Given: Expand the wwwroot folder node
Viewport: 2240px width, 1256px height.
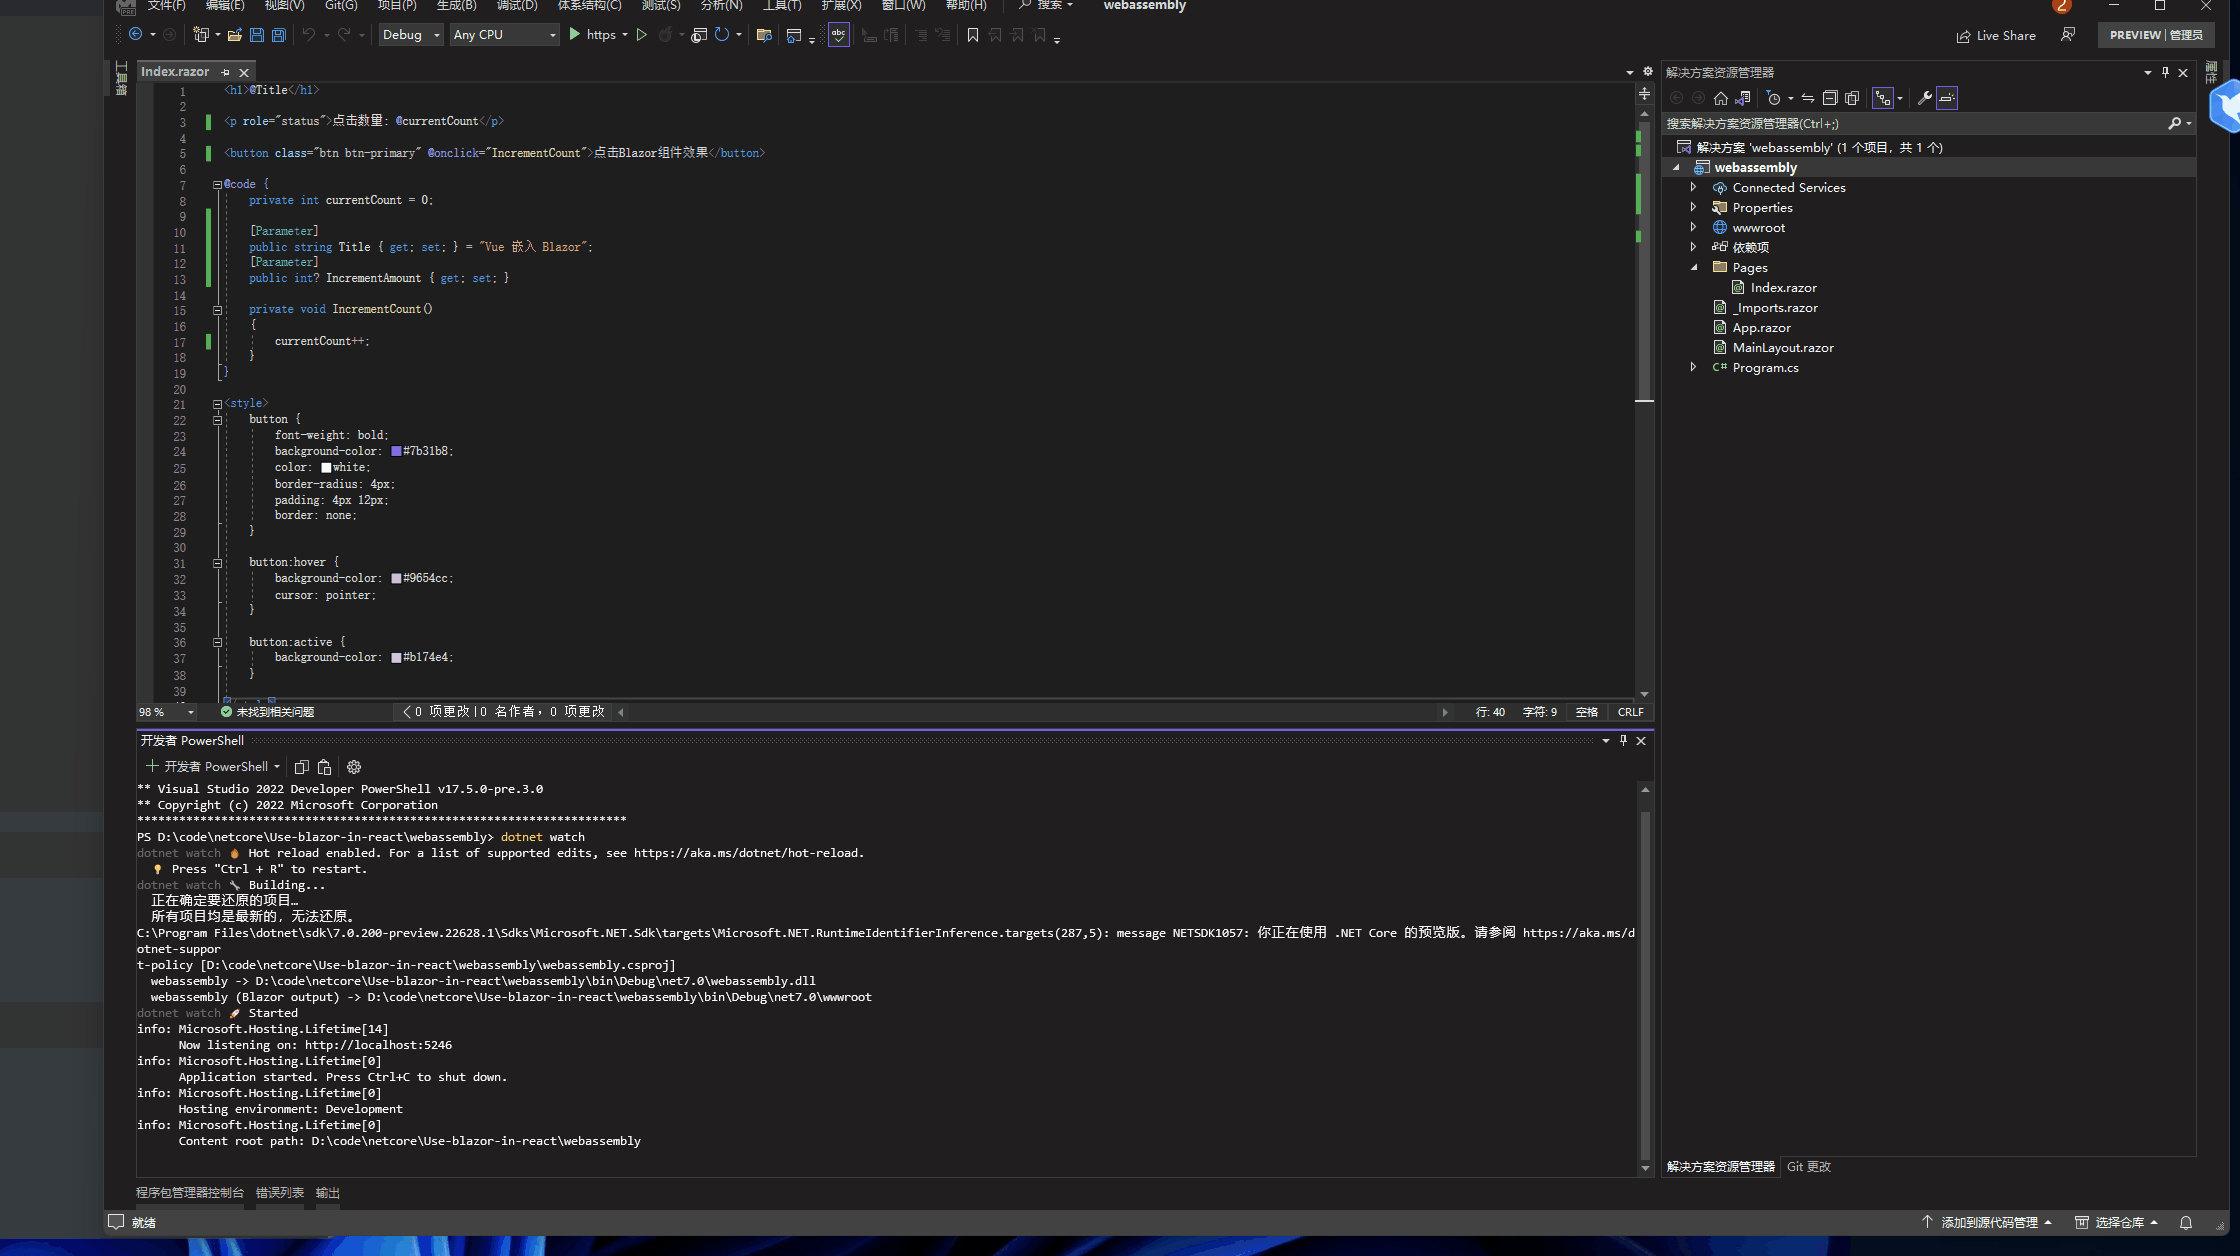Looking at the screenshot, I should (x=1693, y=227).
